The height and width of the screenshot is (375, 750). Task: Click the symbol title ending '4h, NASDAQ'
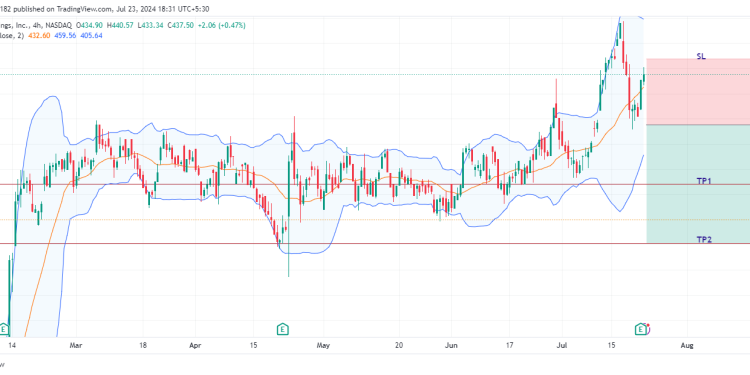coord(36,25)
